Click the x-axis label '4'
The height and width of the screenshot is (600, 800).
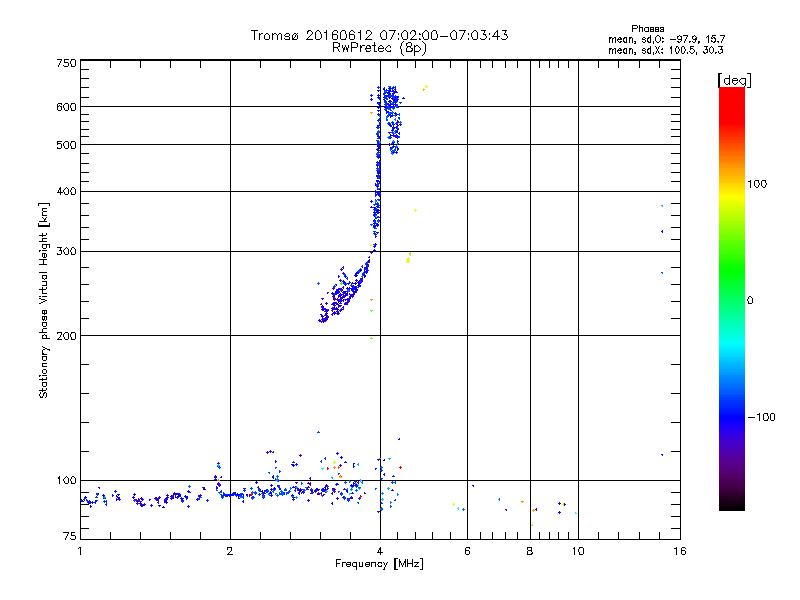click(x=380, y=551)
